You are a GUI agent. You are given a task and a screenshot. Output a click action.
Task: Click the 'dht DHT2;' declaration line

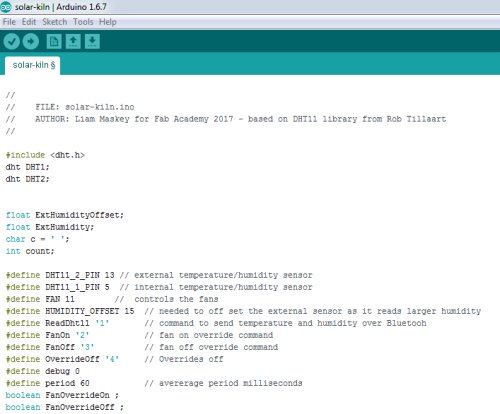tap(27, 179)
